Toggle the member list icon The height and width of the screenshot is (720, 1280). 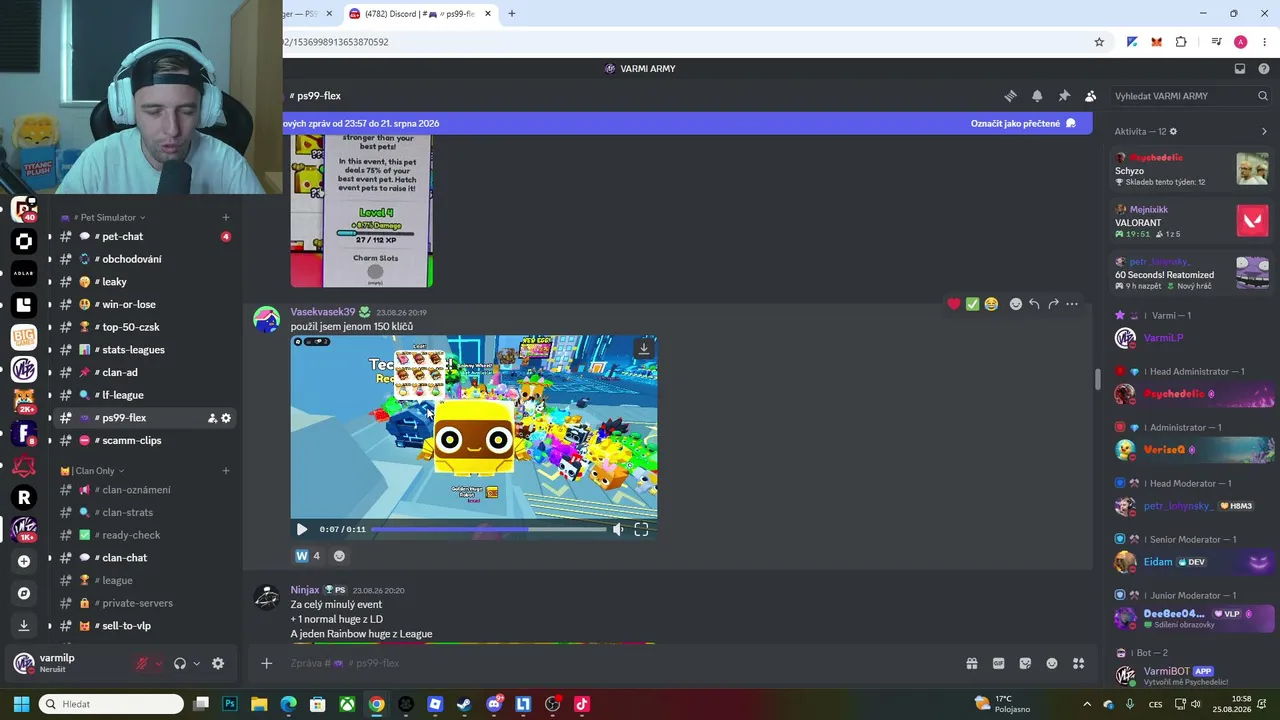[1090, 96]
